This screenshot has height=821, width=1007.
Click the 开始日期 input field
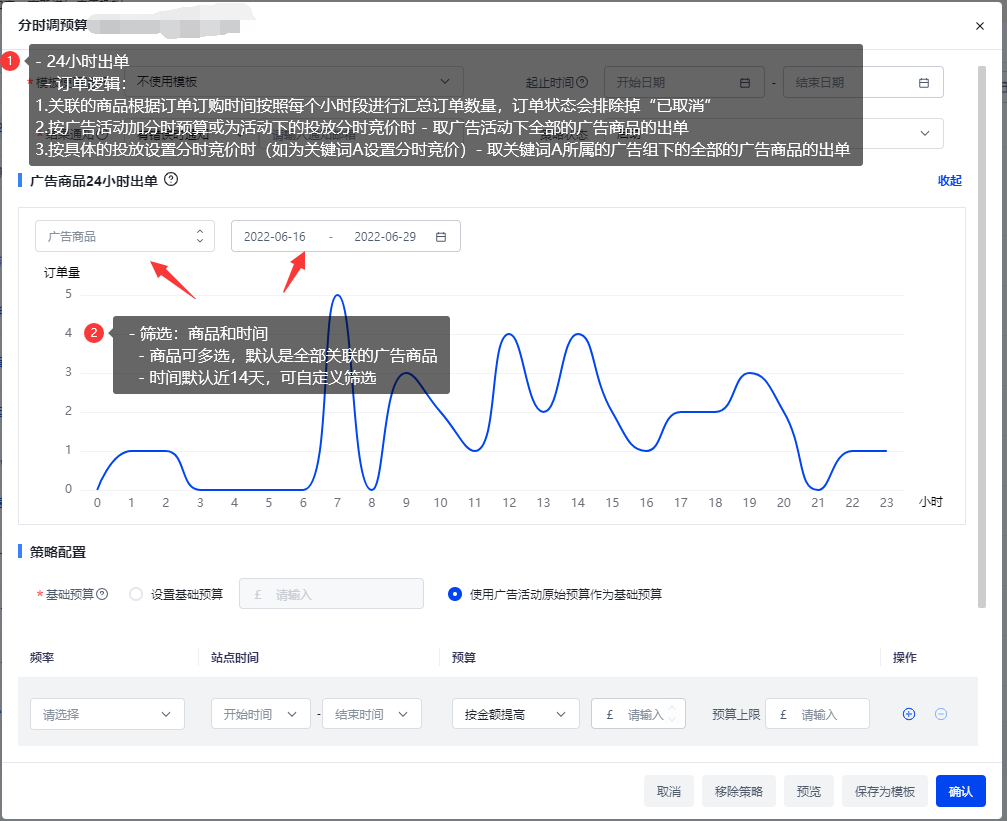[684, 82]
